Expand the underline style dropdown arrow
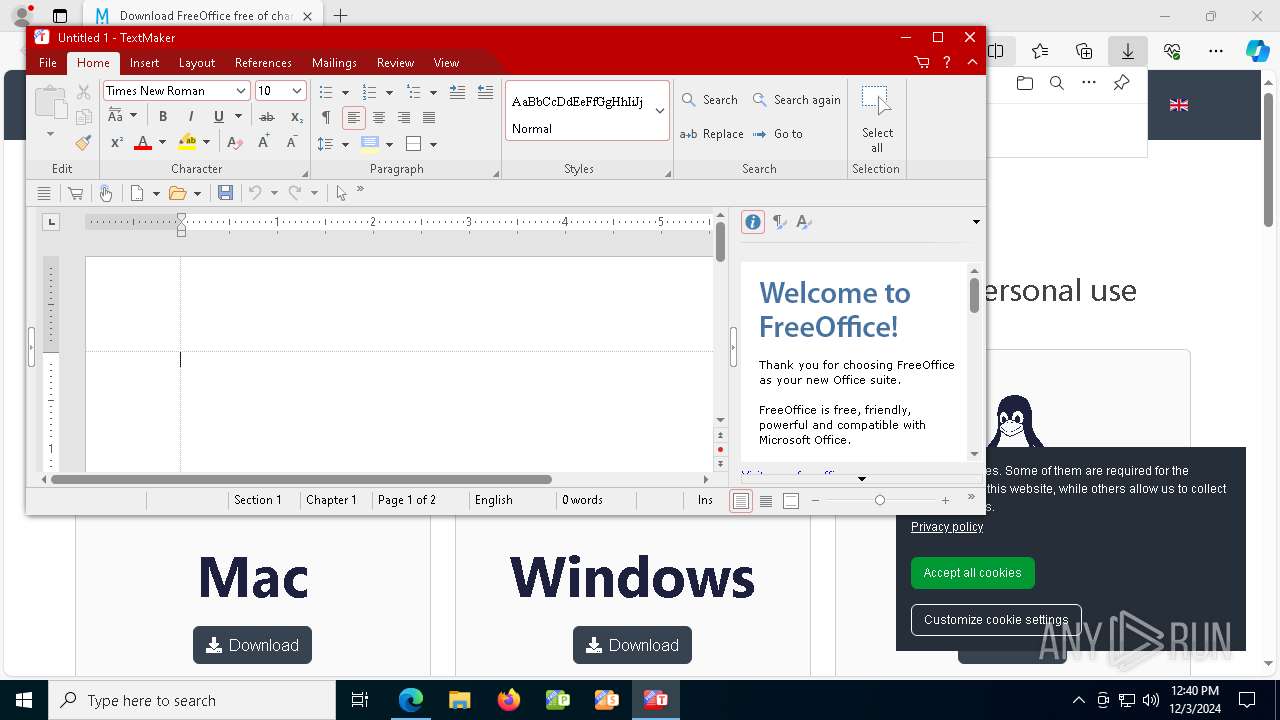Viewport: 1280px width, 720px height. [238, 117]
